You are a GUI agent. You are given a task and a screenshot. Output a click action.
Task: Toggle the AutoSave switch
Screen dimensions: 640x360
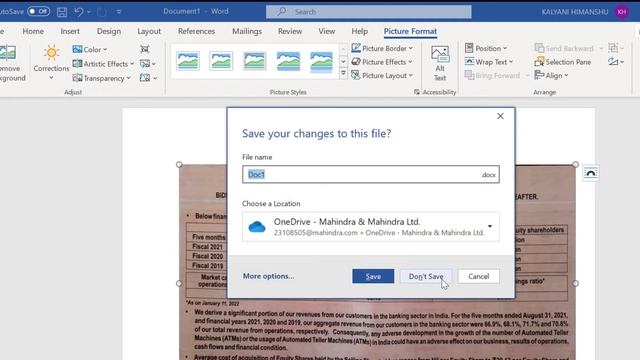(x=38, y=11)
